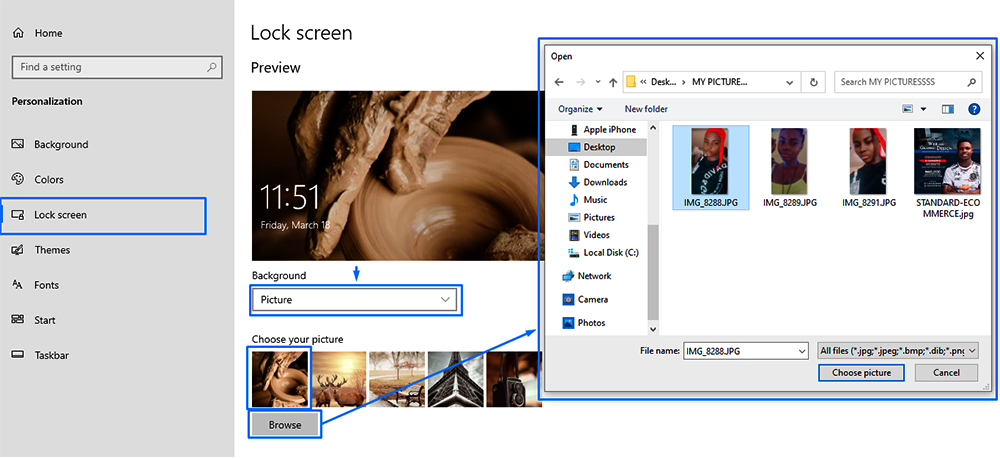Viewport: 1000px width, 458px height.
Task: Click the Help question mark icon
Action: pyautogui.click(x=973, y=109)
